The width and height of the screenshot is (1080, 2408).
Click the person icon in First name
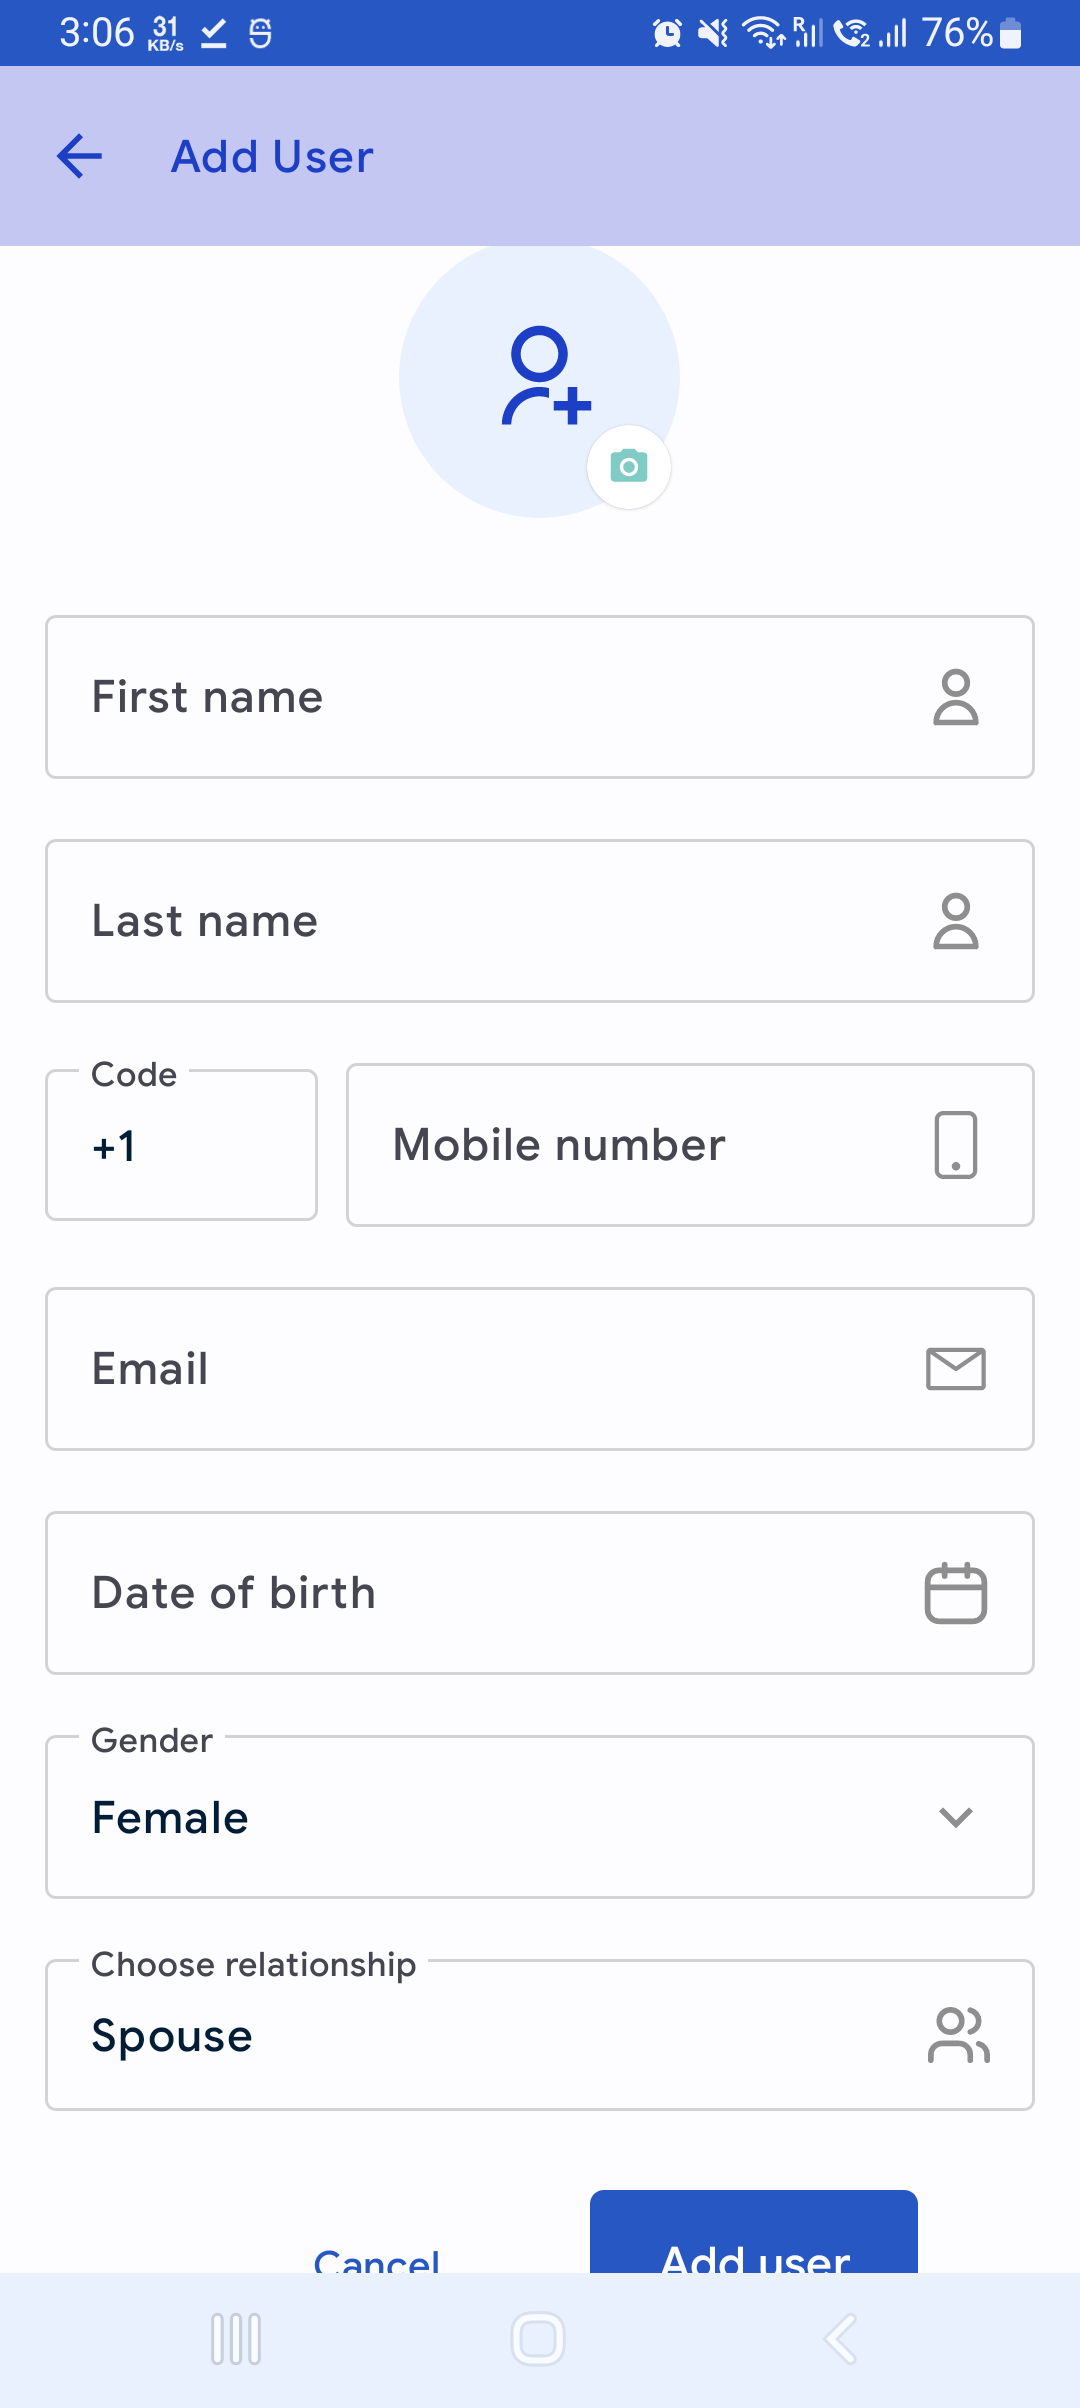(x=956, y=697)
